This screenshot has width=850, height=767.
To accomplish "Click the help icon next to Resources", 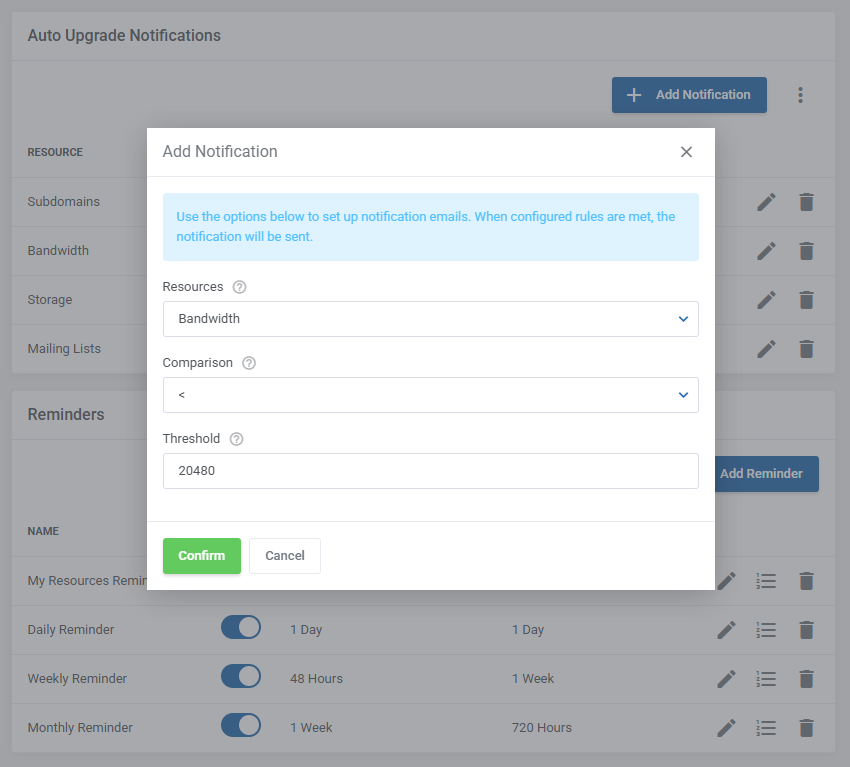I will [x=239, y=287].
